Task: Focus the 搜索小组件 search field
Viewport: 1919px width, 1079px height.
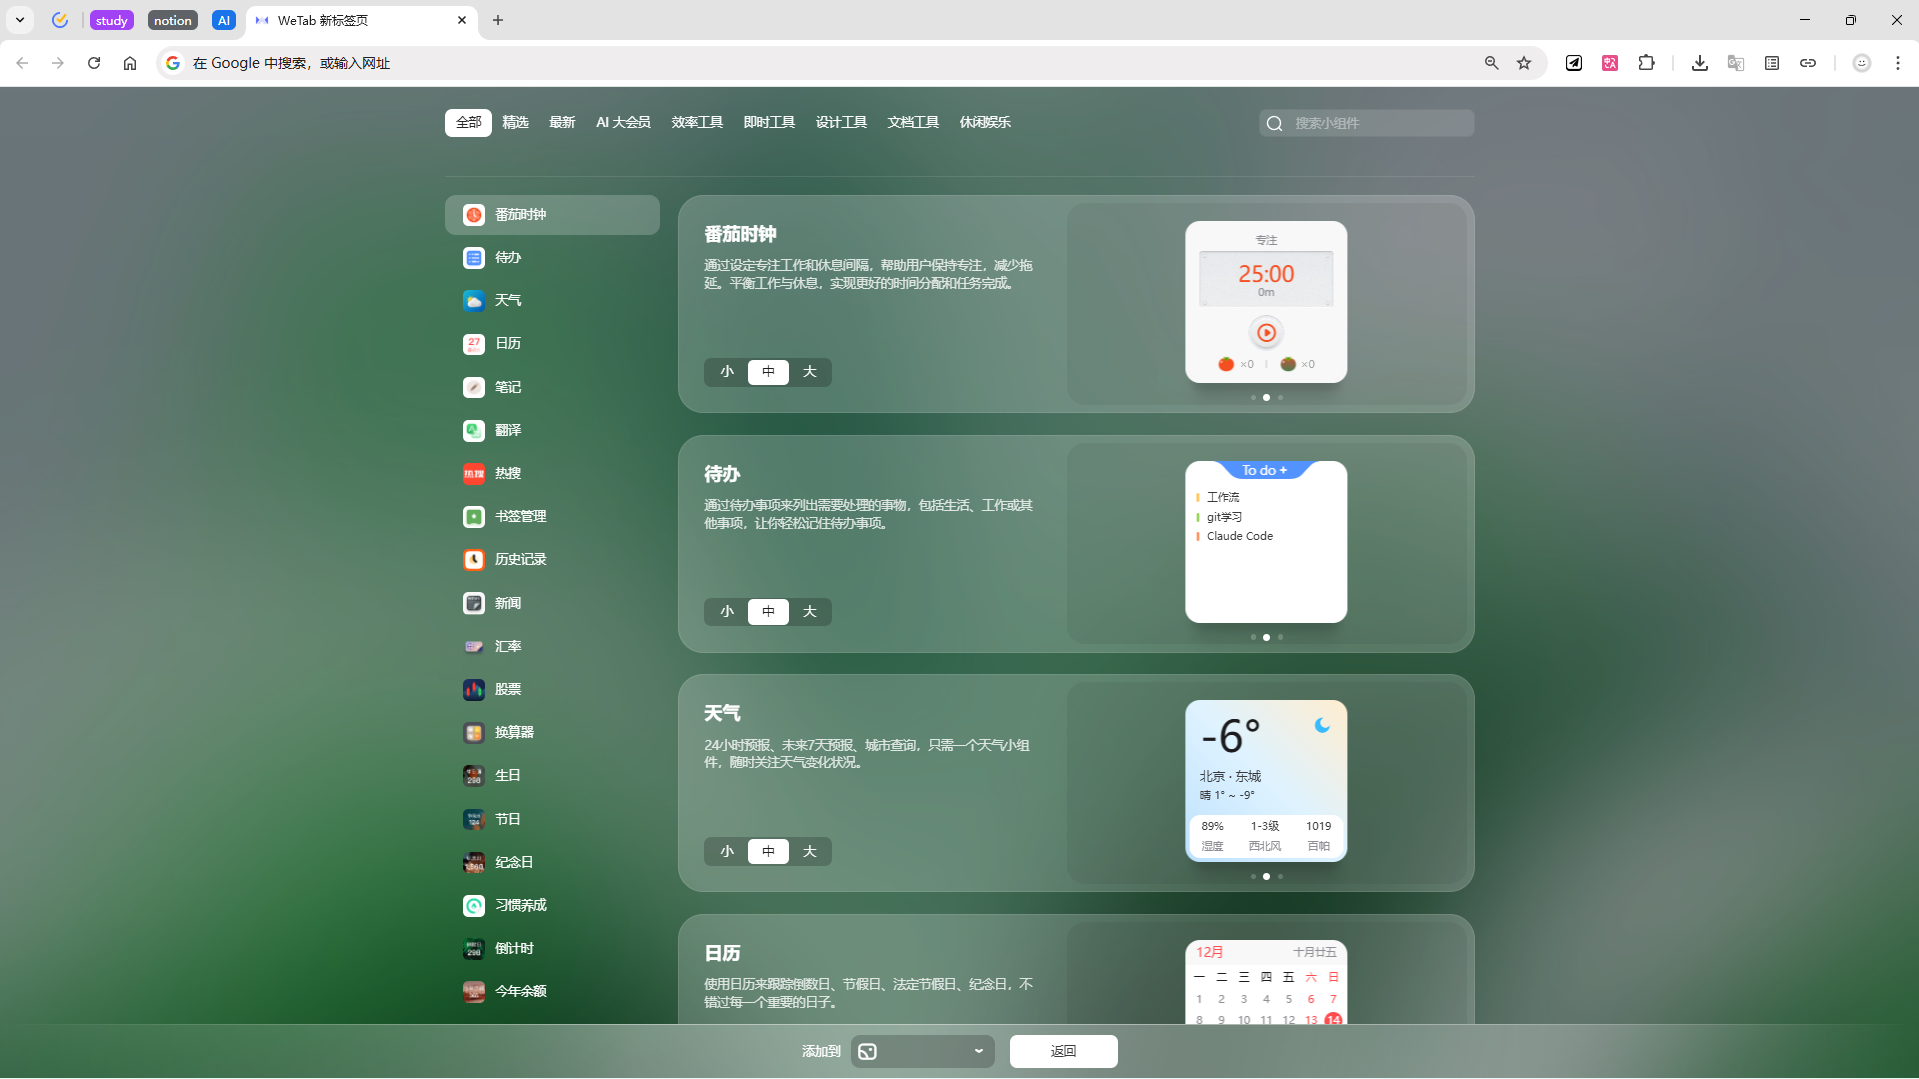Action: tap(1366, 123)
